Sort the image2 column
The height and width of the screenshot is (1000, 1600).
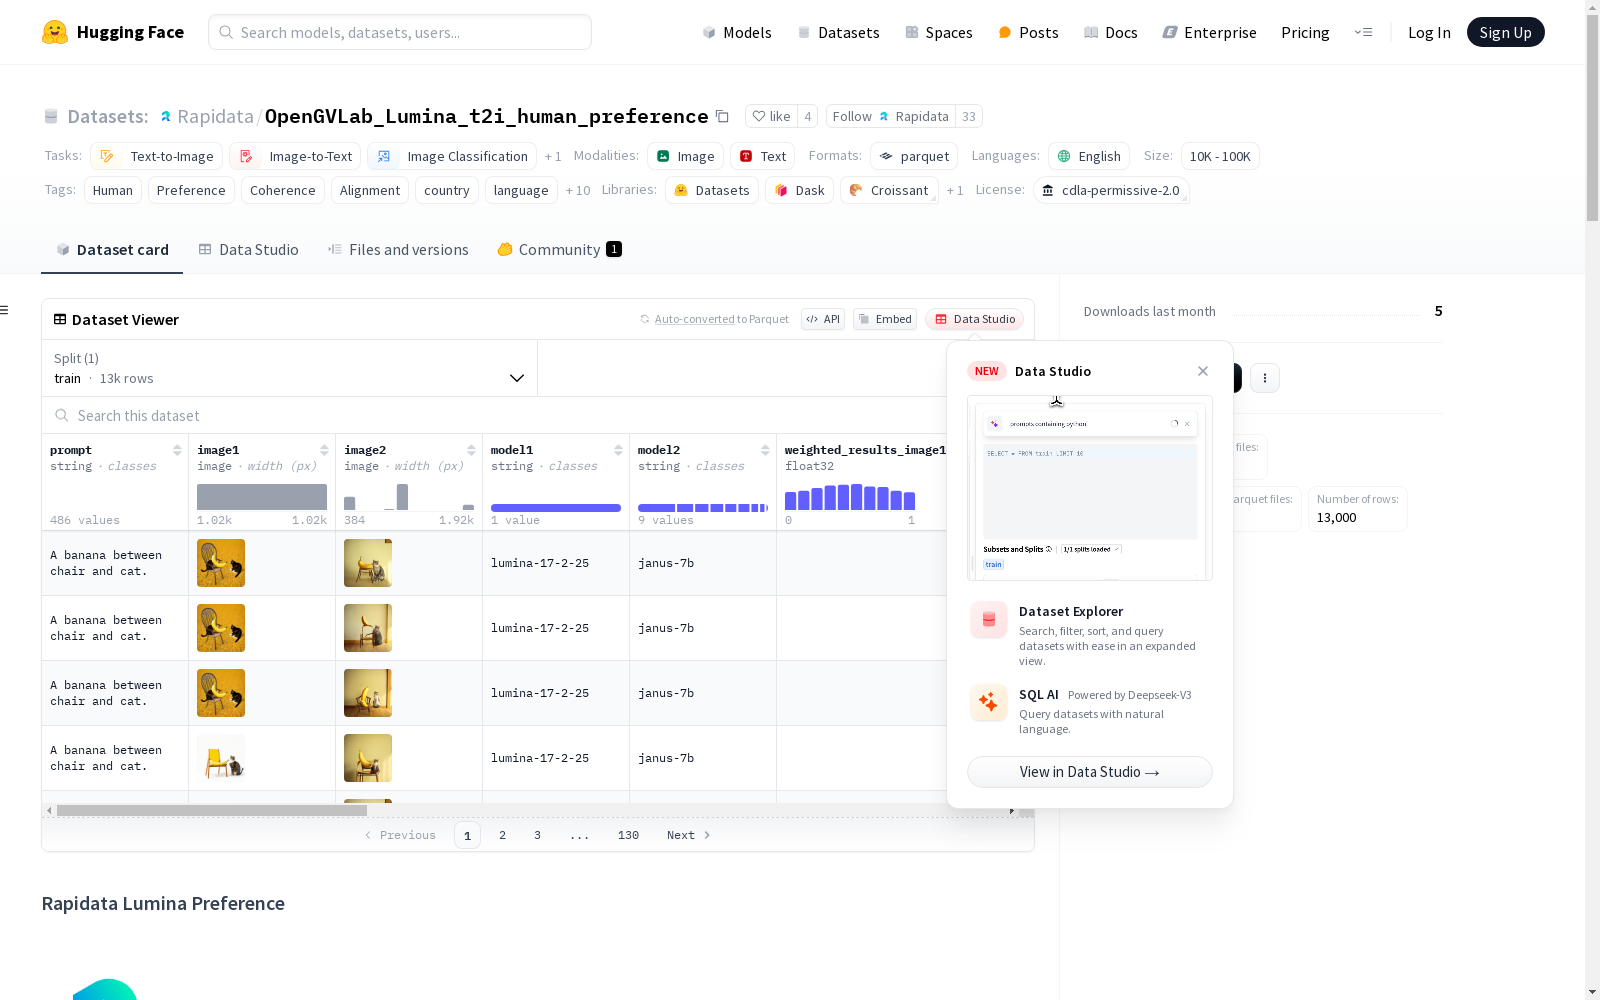471,450
